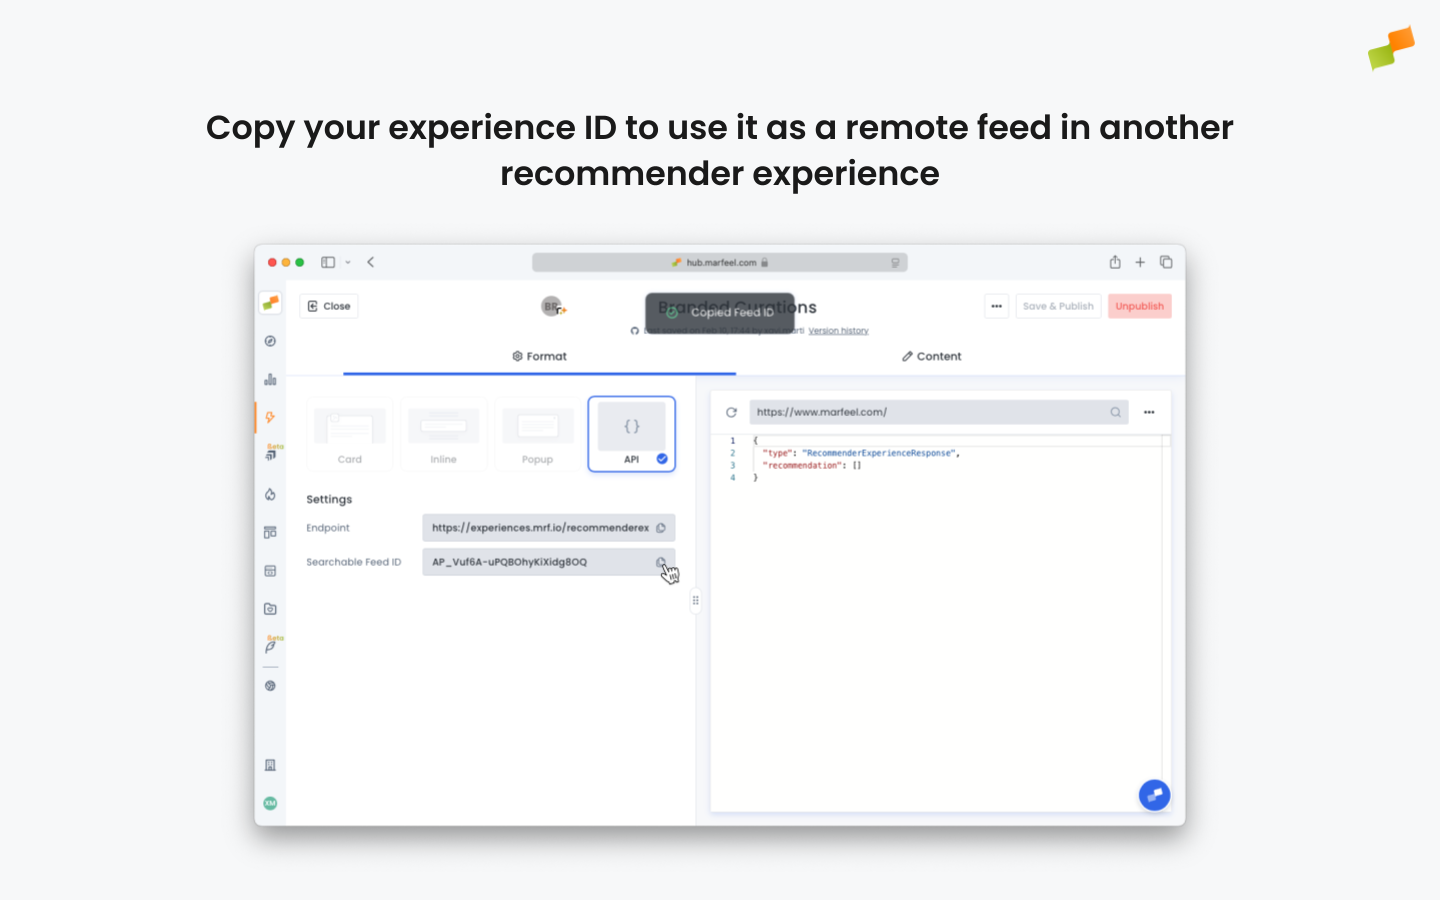The image size is (1440, 900).
Task: Open the Format tab
Action: coord(539,356)
